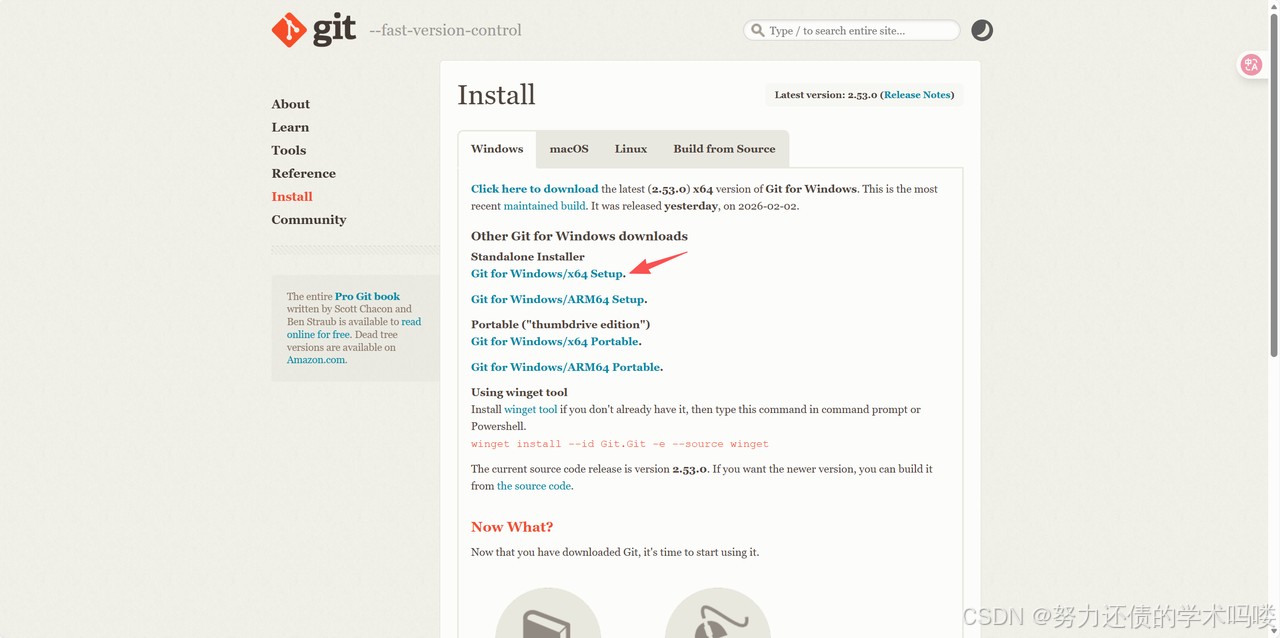Select Install in the sidebar

pyautogui.click(x=292, y=196)
